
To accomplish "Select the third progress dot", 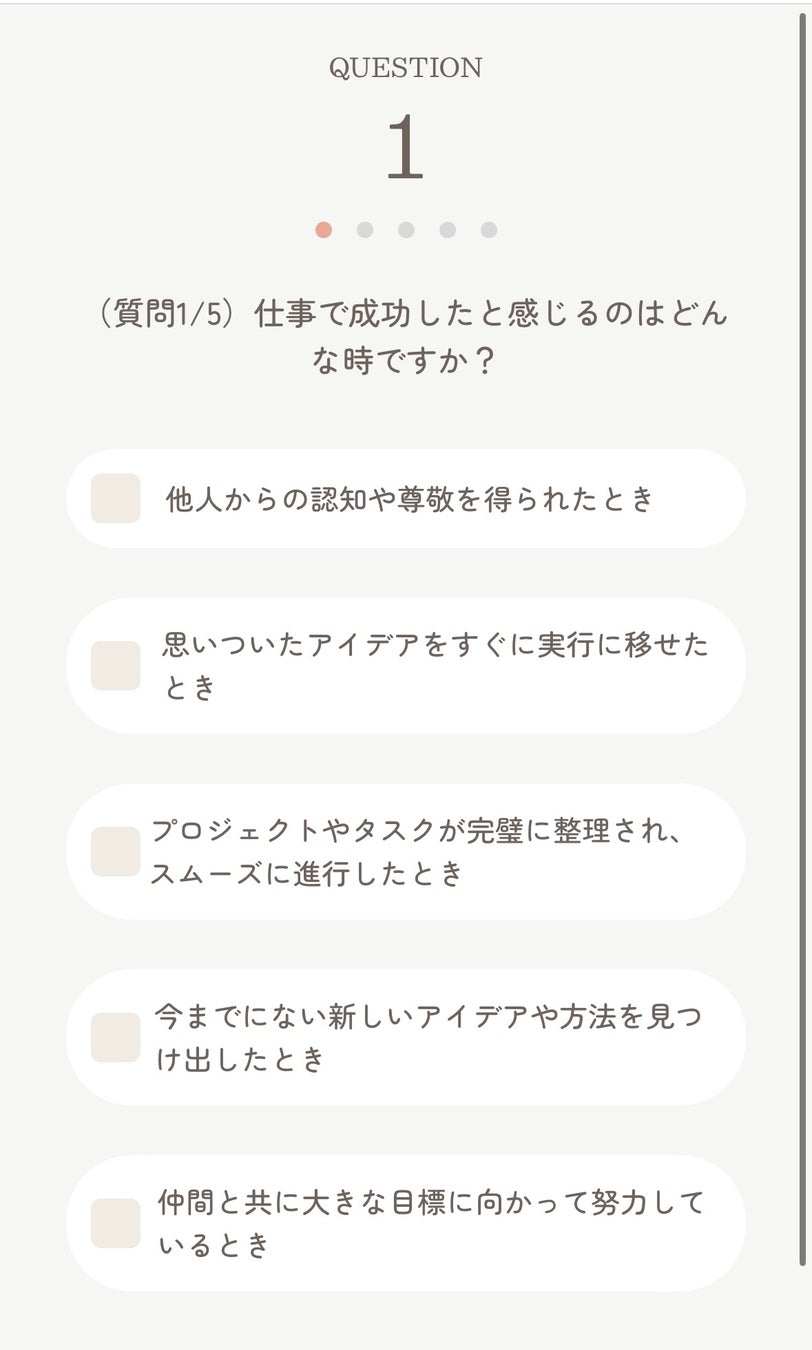I will [x=406, y=230].
